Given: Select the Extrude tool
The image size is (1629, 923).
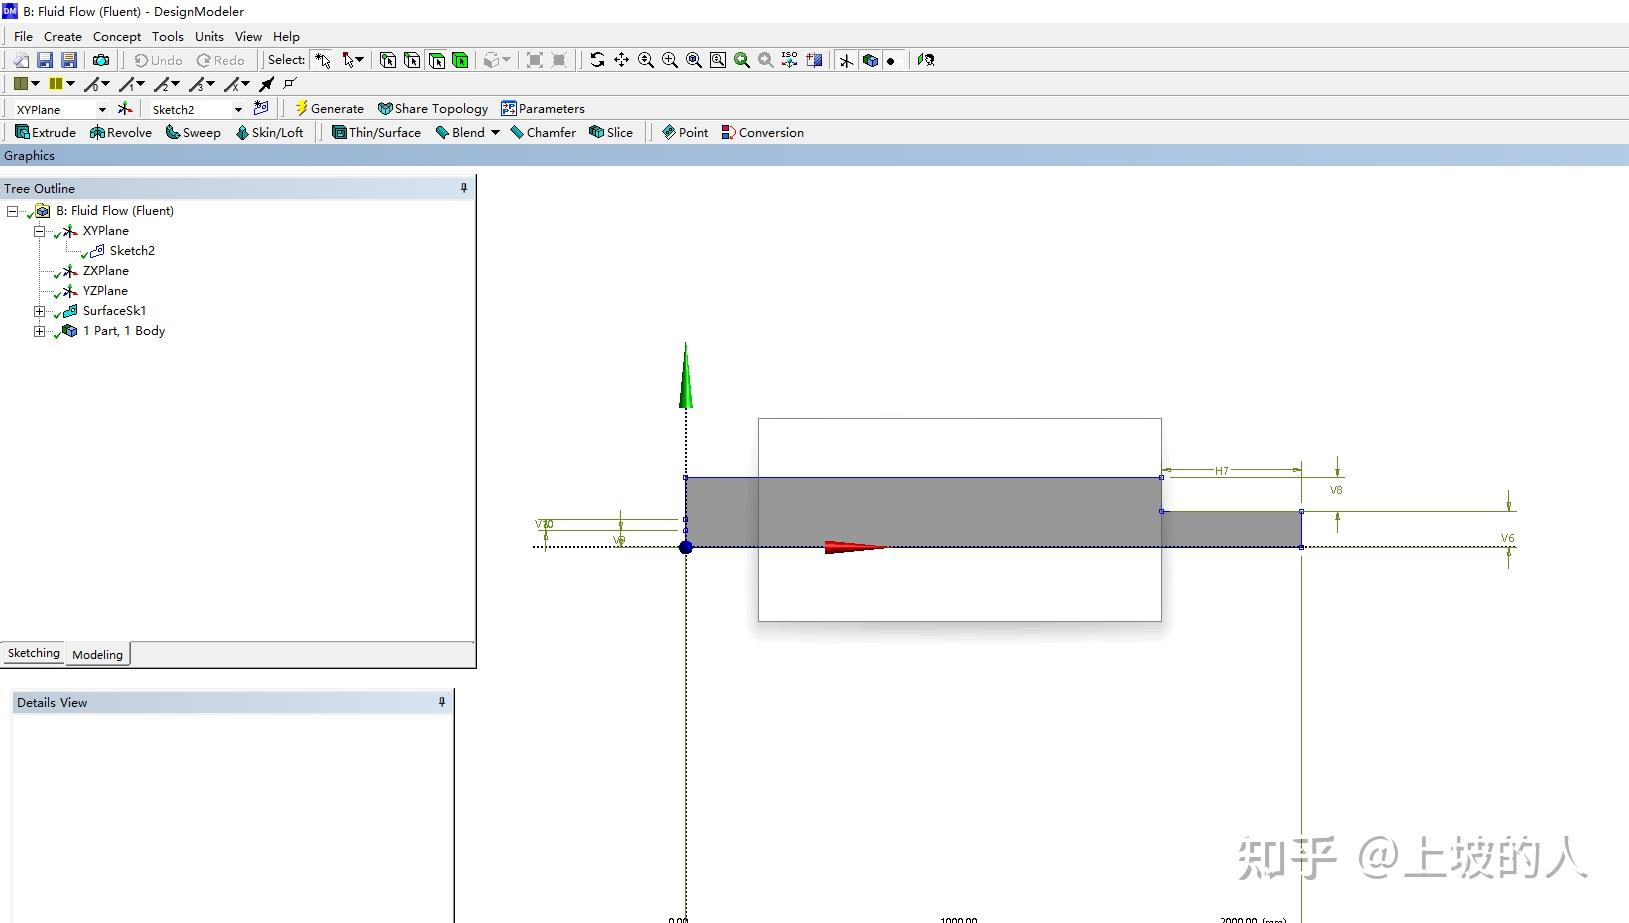Looking at the screenshot, I should click(46, 132).
